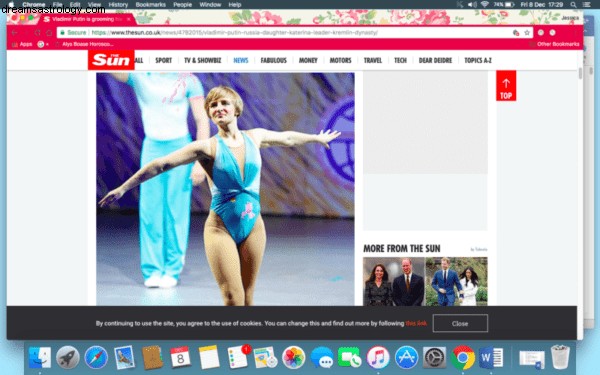Screen dimensions: 600x375
Task: Open the Chrome application menu
Action: coord(34,5)
